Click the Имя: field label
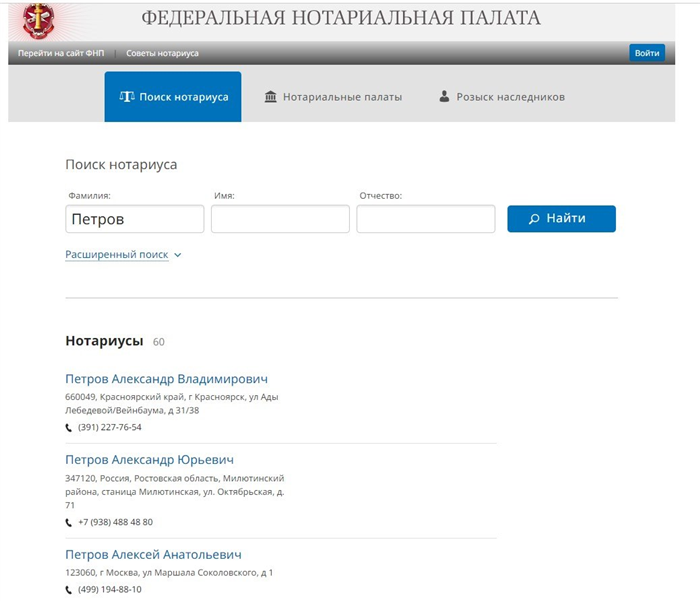Screen dimensions: 700x601 pyautogui.click(x=224, y=196)
